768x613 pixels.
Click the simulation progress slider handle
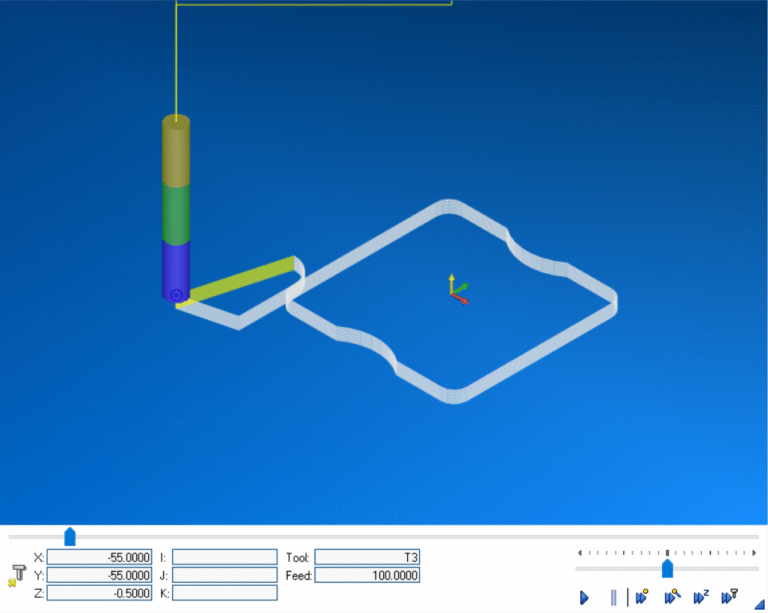point(70,538)
